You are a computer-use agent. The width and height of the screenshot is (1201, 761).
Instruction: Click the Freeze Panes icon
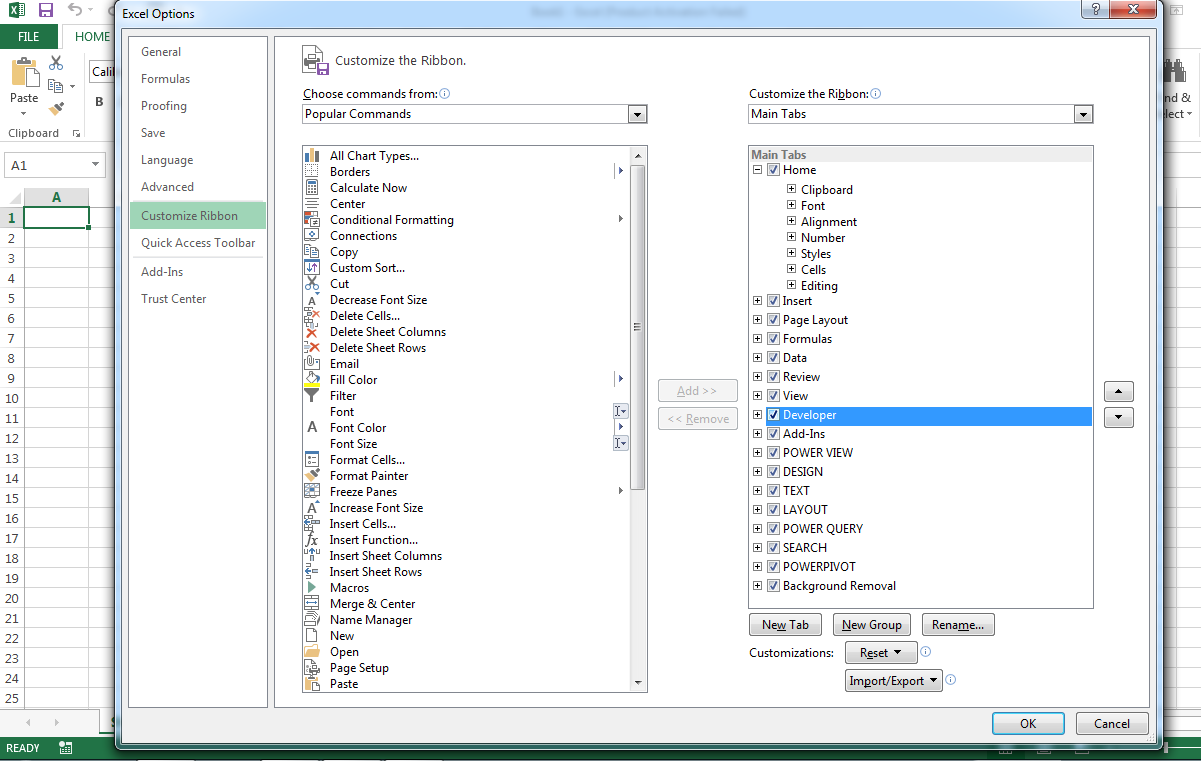[310, 491]
